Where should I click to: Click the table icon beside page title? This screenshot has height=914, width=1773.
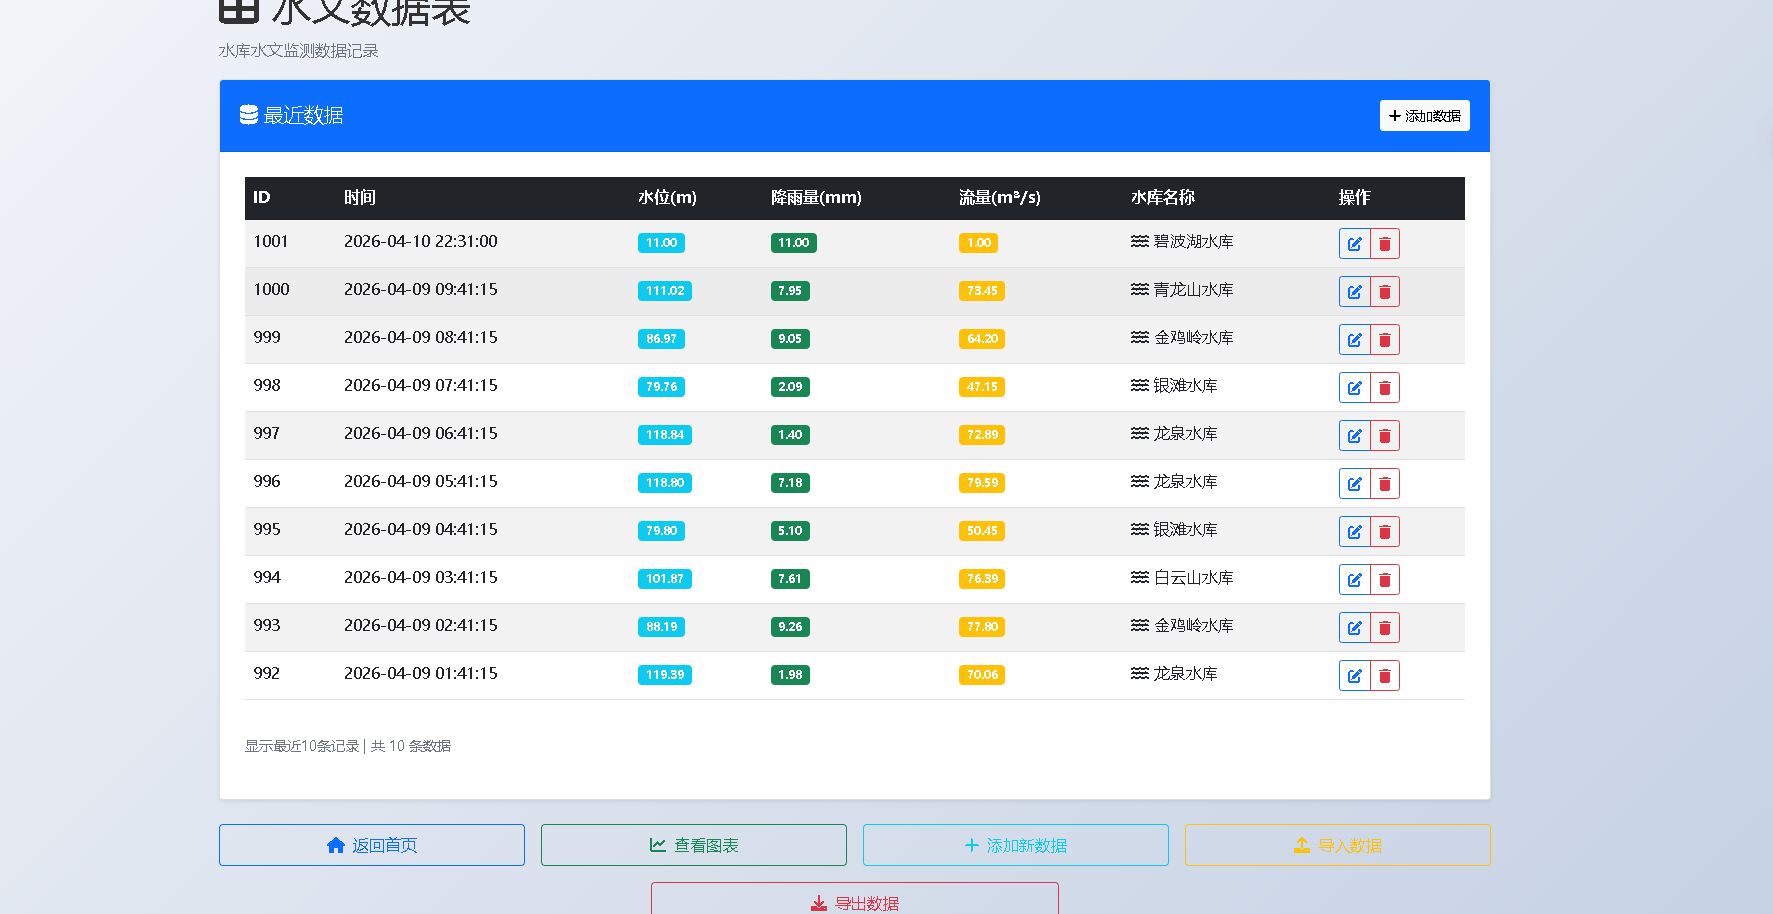tap(239, 10)
